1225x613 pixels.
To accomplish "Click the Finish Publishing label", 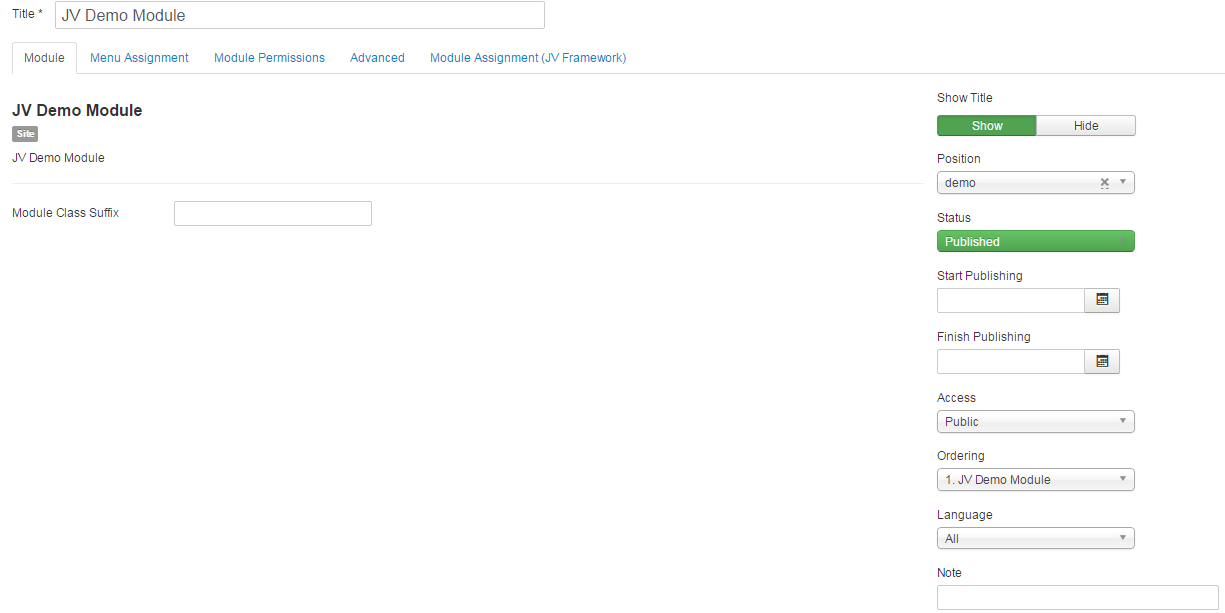I will pyautogui.click(x=984, y=337).
